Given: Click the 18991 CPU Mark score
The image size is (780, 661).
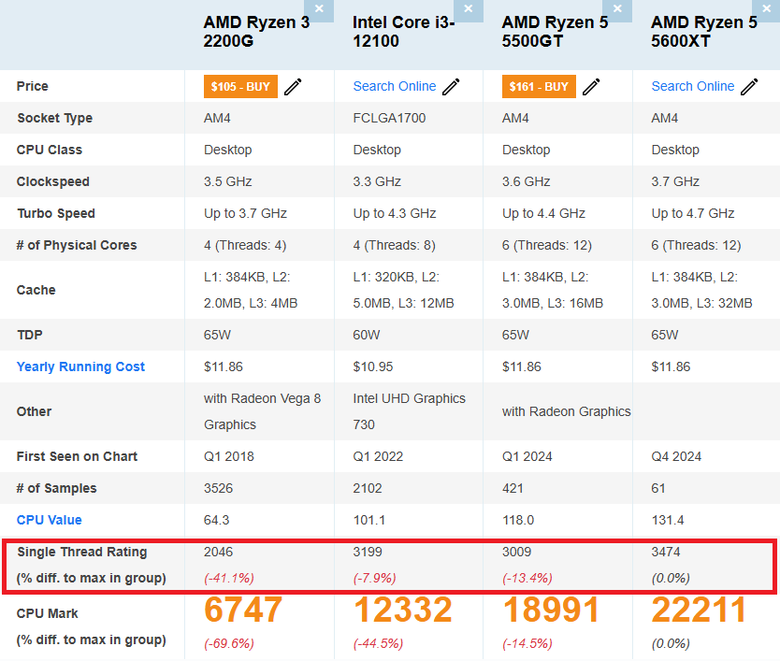Looking at the screenshot, I should coord(551,610).
